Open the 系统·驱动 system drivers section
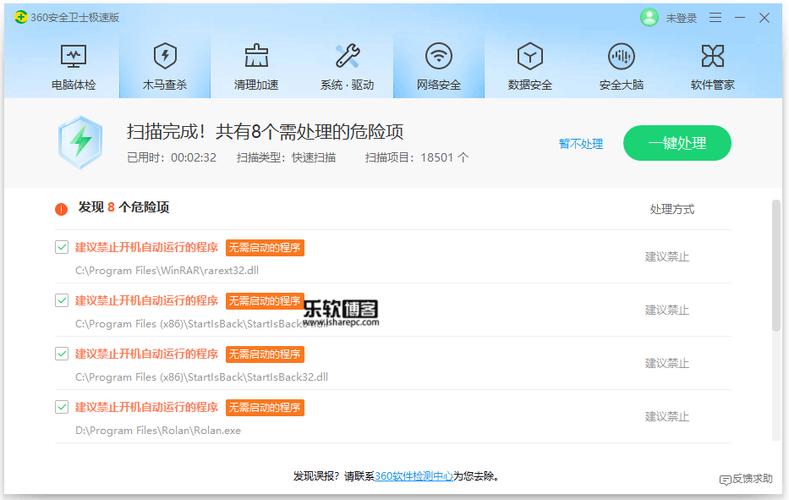 (x=347, y=67)
